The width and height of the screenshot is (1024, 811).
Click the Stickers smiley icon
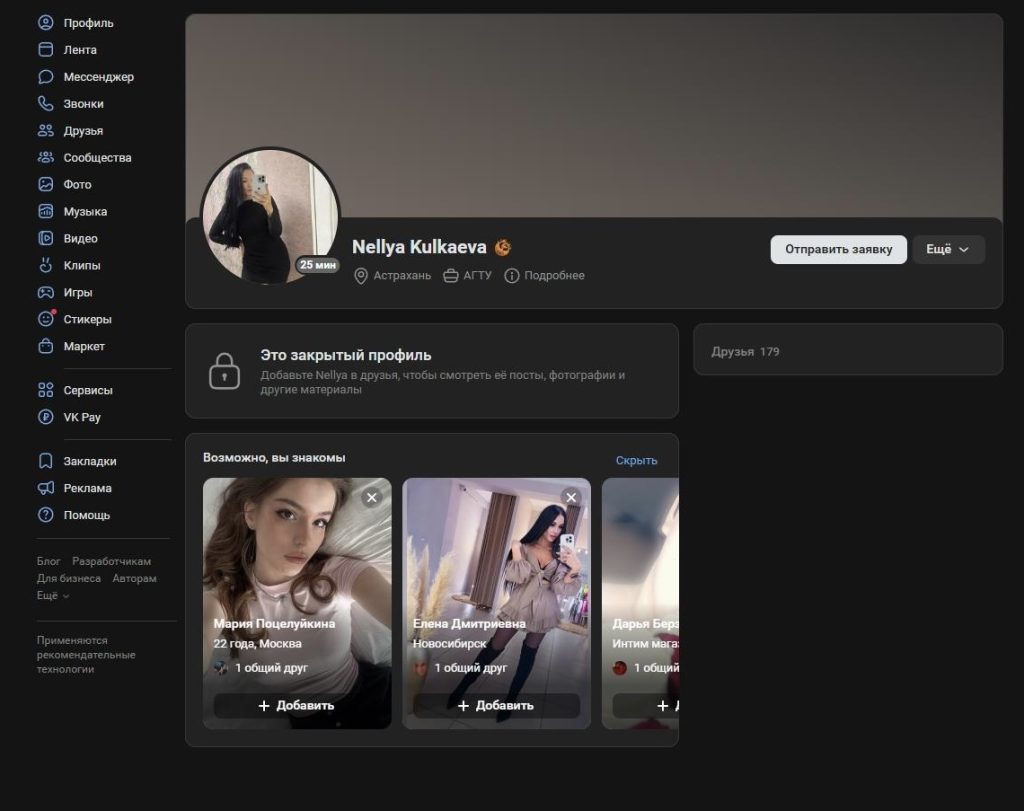coord(45,320)
